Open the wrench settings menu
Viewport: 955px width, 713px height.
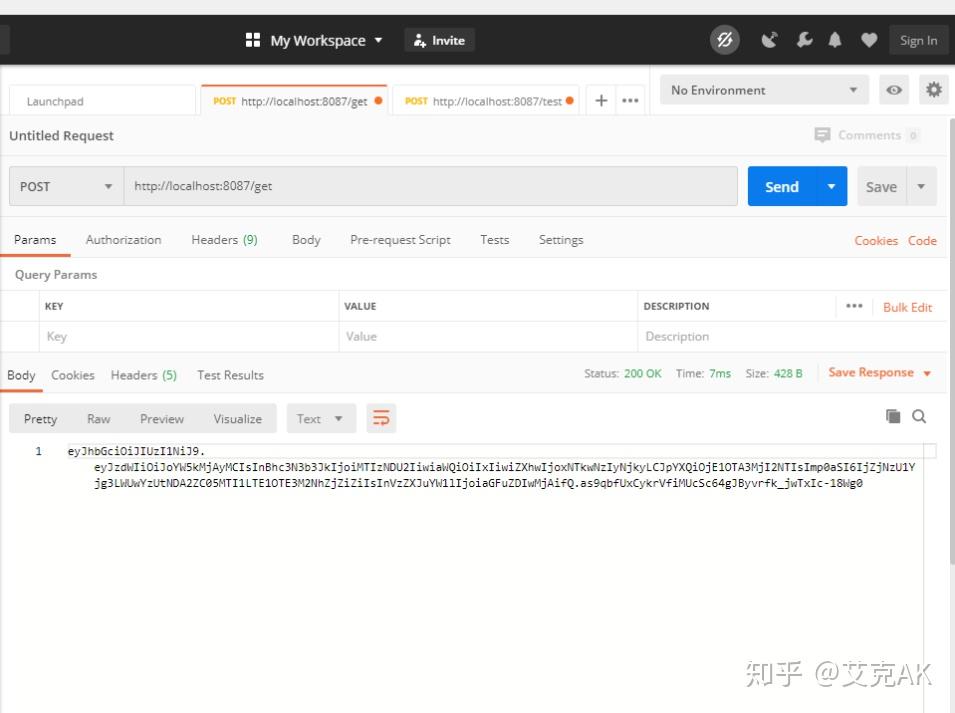[804, 40]
